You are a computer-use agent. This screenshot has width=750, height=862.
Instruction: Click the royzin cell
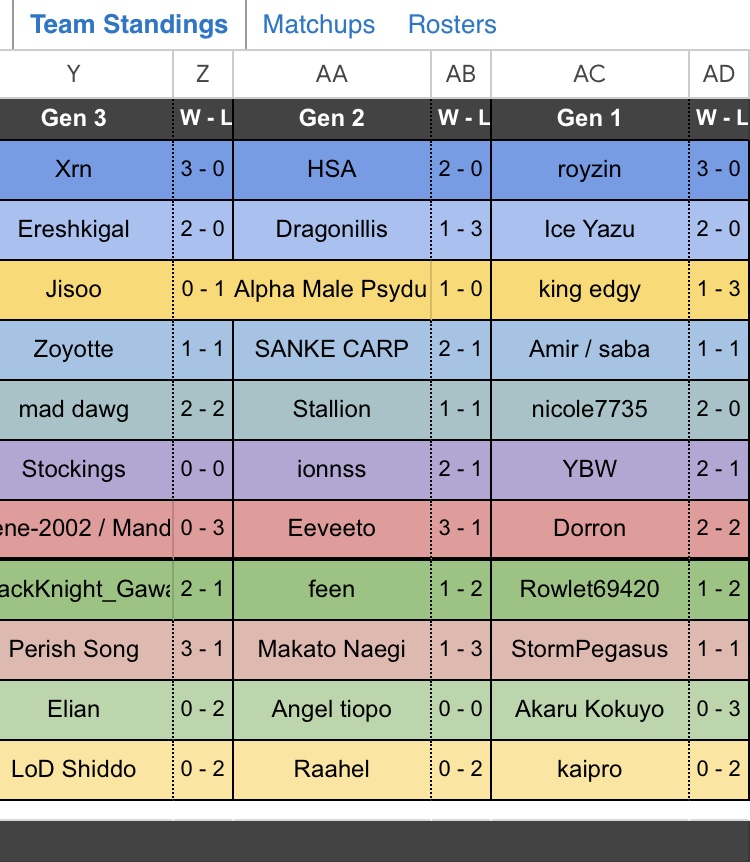click(x=589, y=169)
